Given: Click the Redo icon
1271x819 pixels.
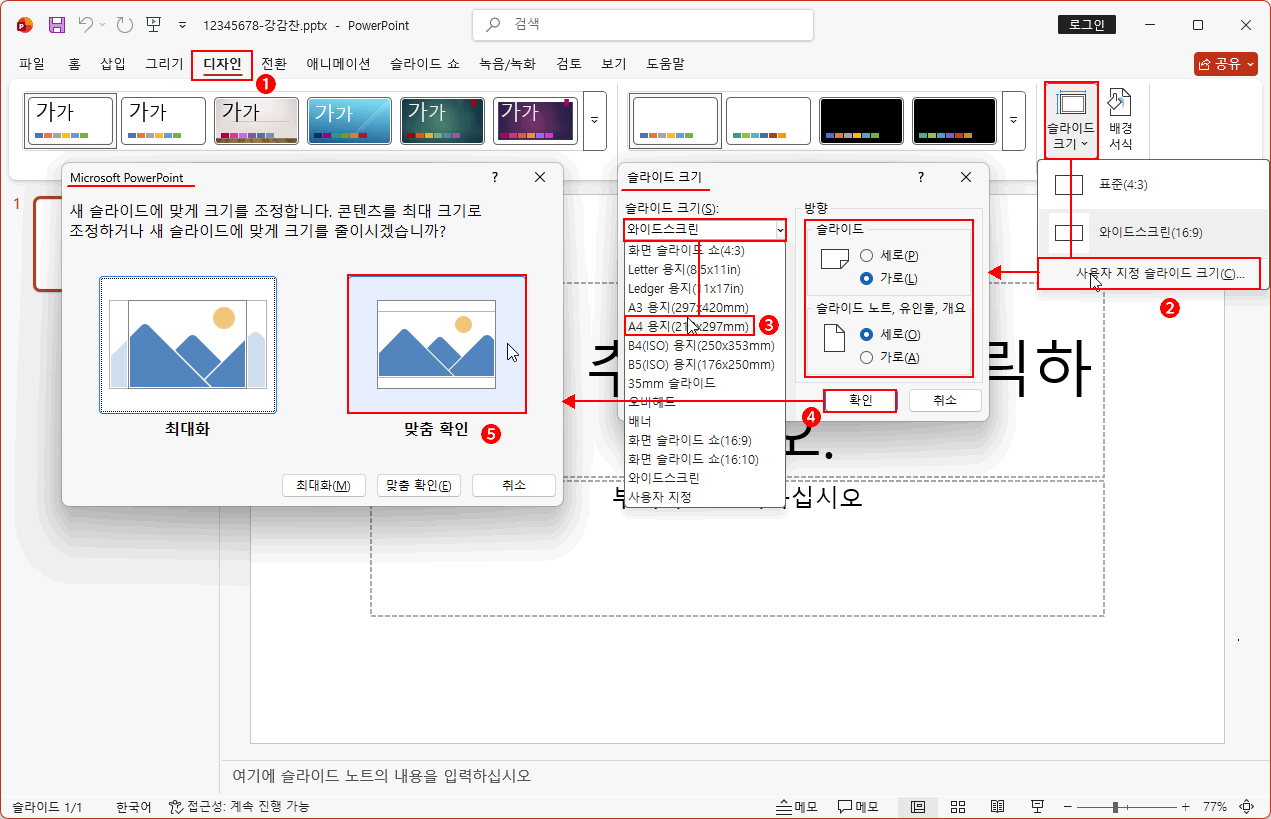Looking at the screenshot, I should pyautogui.click(x=124, y=25).
